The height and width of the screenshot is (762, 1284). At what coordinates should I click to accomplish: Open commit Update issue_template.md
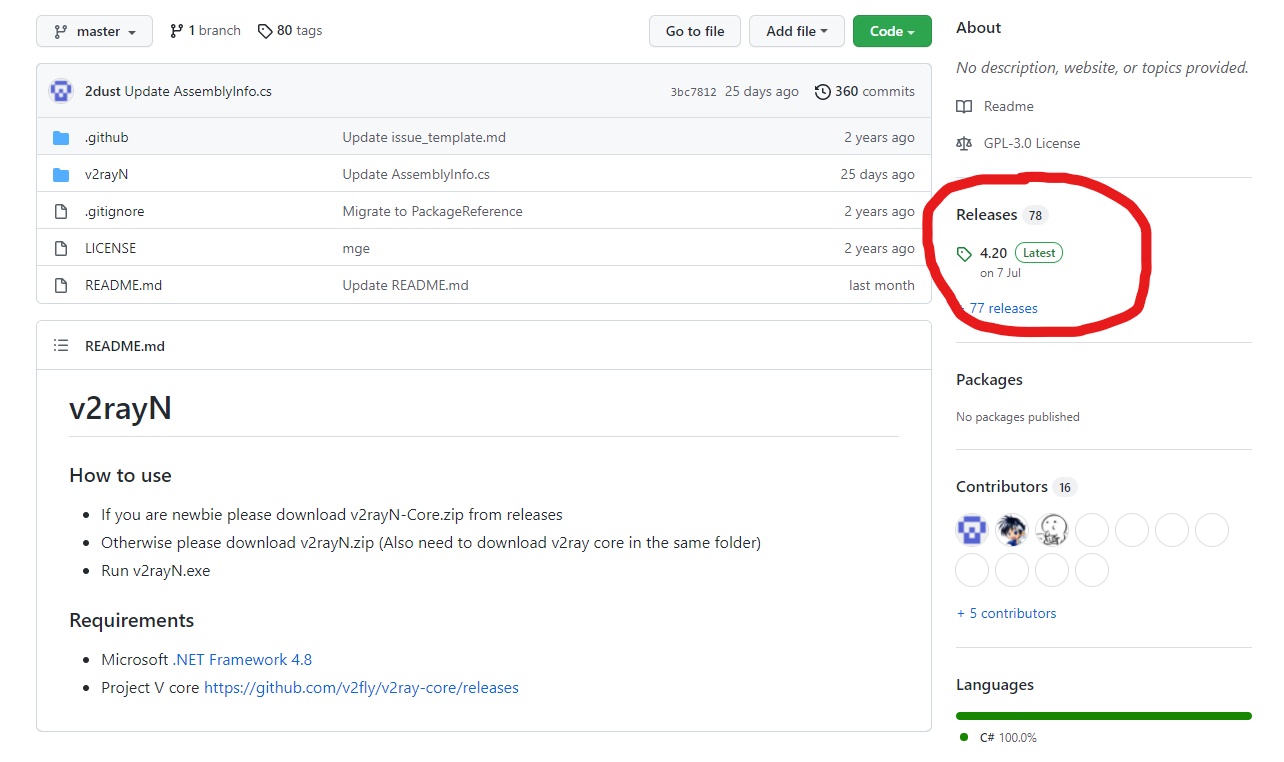pyautogui.click(x=424, y=137)
